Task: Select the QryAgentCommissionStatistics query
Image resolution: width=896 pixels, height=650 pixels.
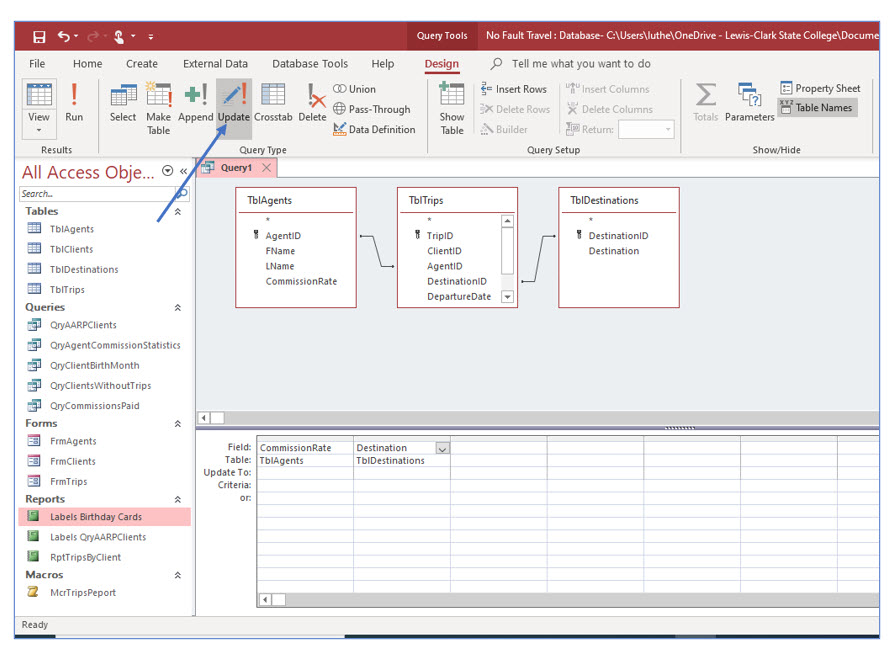Action: pos(115,346)
